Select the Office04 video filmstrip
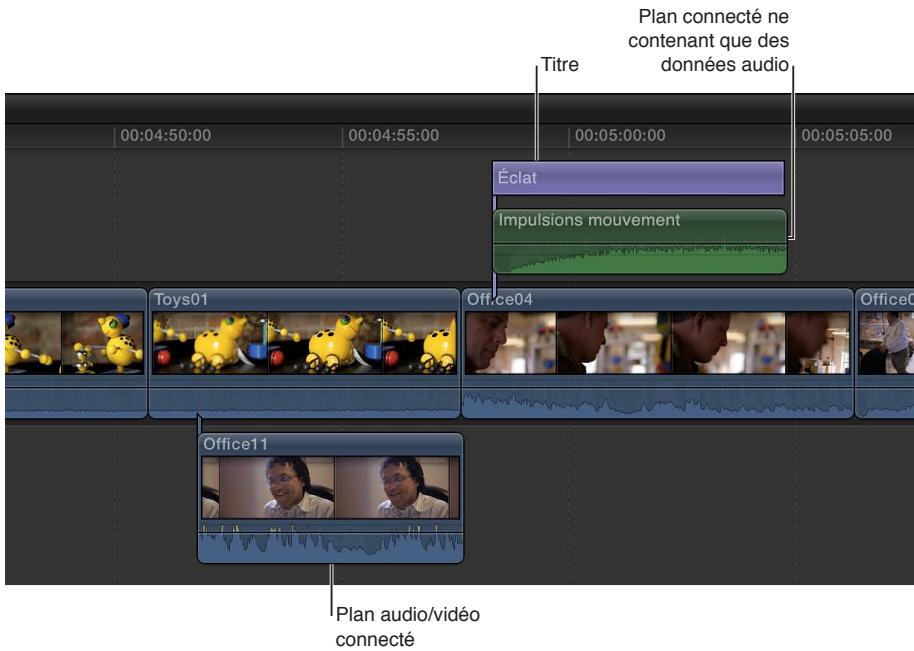Image resolution: width=914 pixels, height=651 pixels. (658, 343)
